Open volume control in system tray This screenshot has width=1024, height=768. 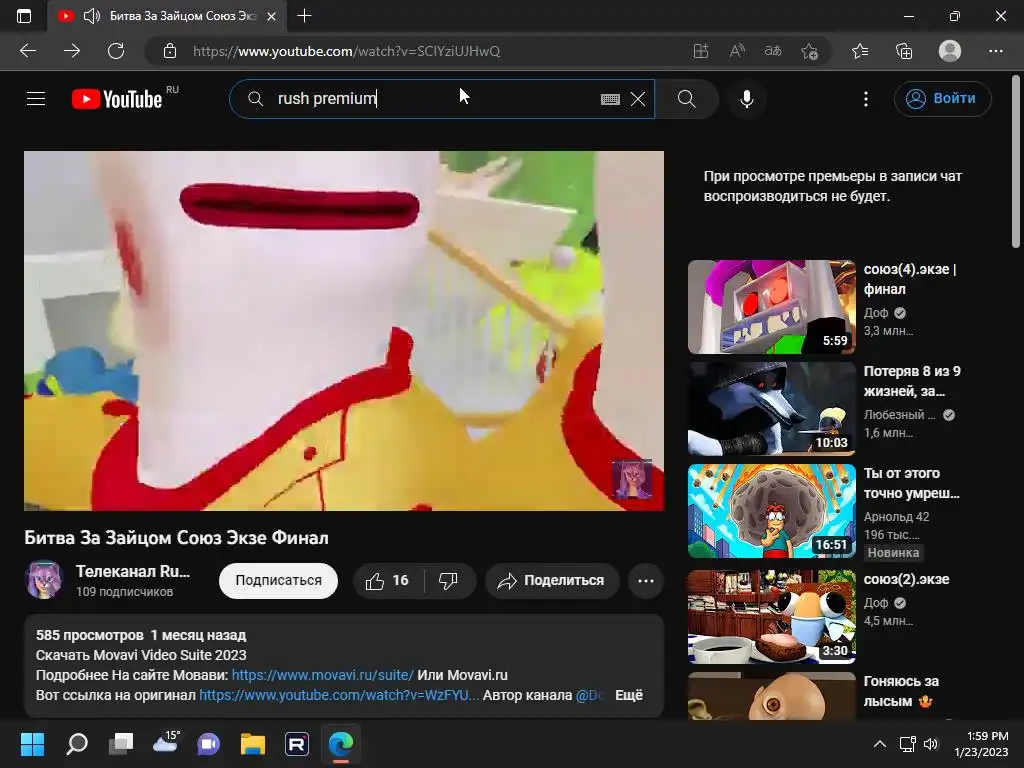(x=931, y=744)
